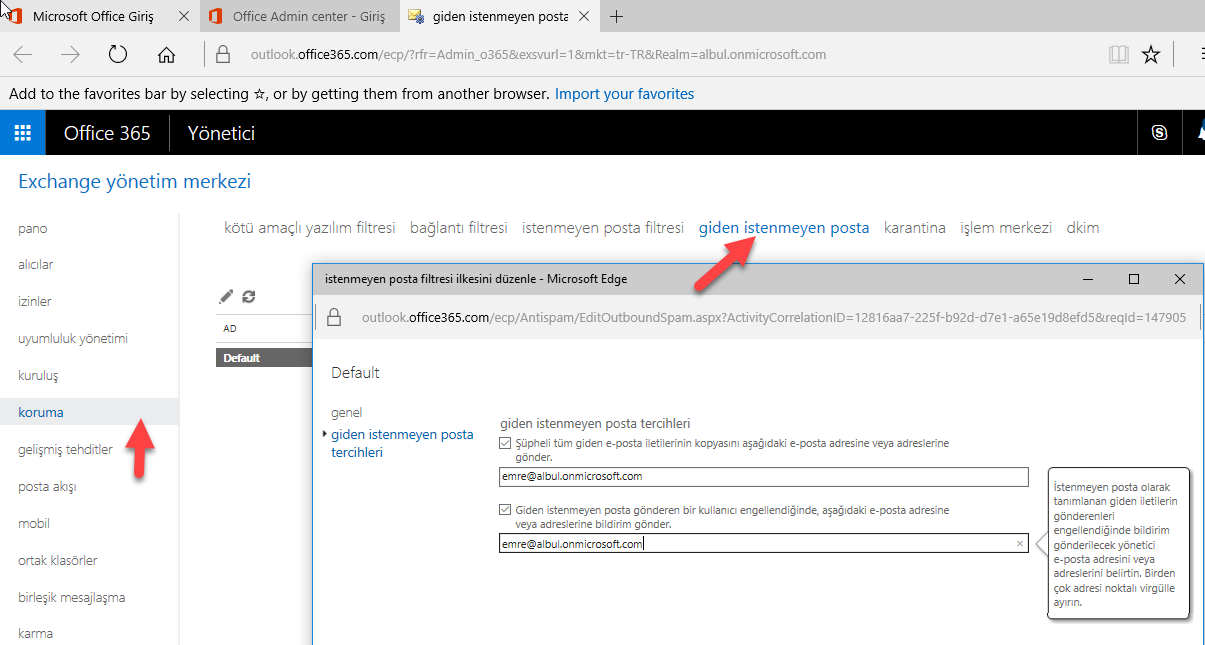Select alıcılar in left navigation
The width and height of the screenshot is (1205, 645).
(36, 265)
